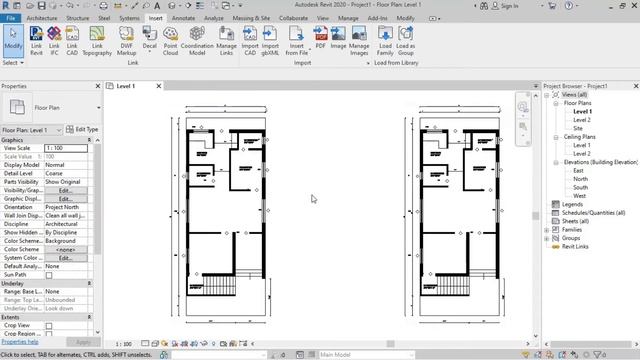Click the 1 : 100 view scale control
This screenshot has height=360, width=640.
pyautogui.click(x=123, y=344)
